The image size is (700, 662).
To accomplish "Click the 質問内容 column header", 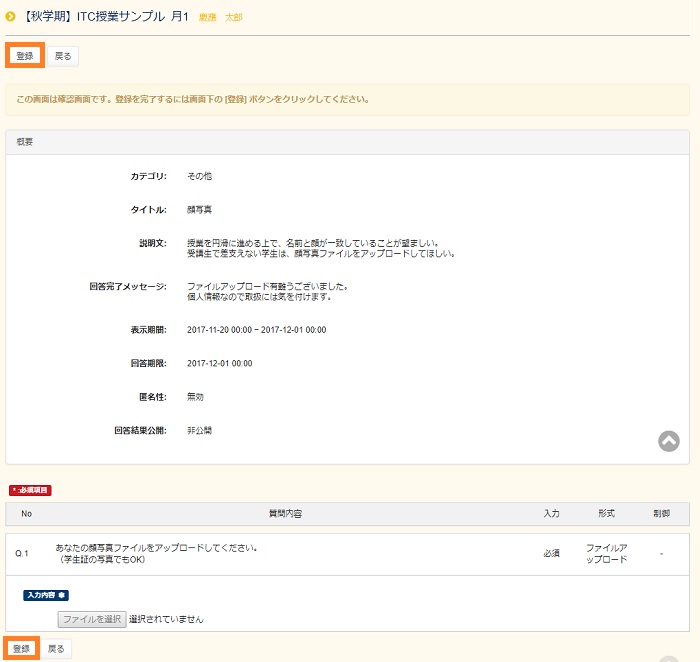I will [285, 513].
